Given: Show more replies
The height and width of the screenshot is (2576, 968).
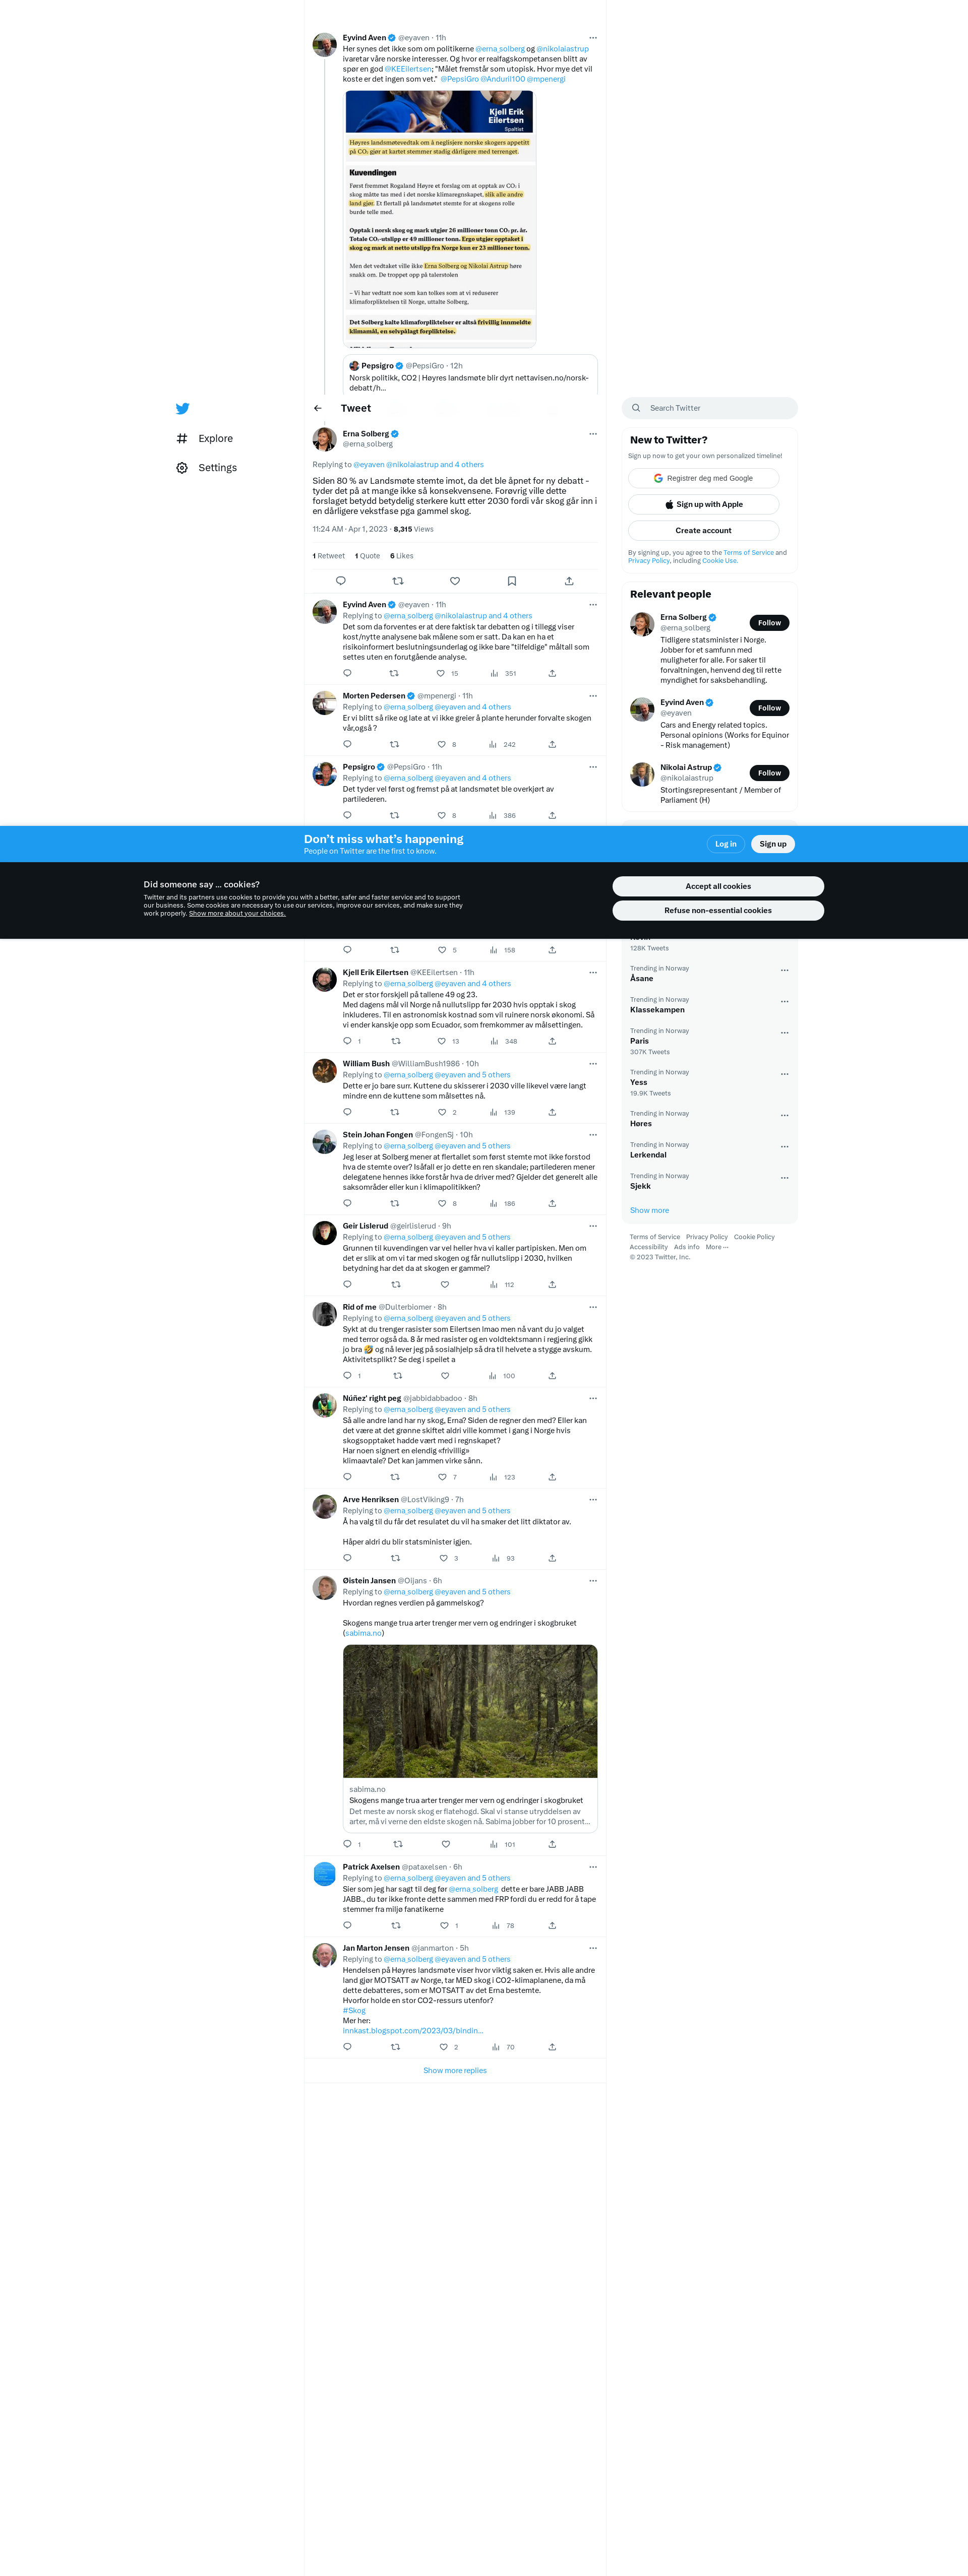Looking at the screenshot, I should [x=455, y=2070].
